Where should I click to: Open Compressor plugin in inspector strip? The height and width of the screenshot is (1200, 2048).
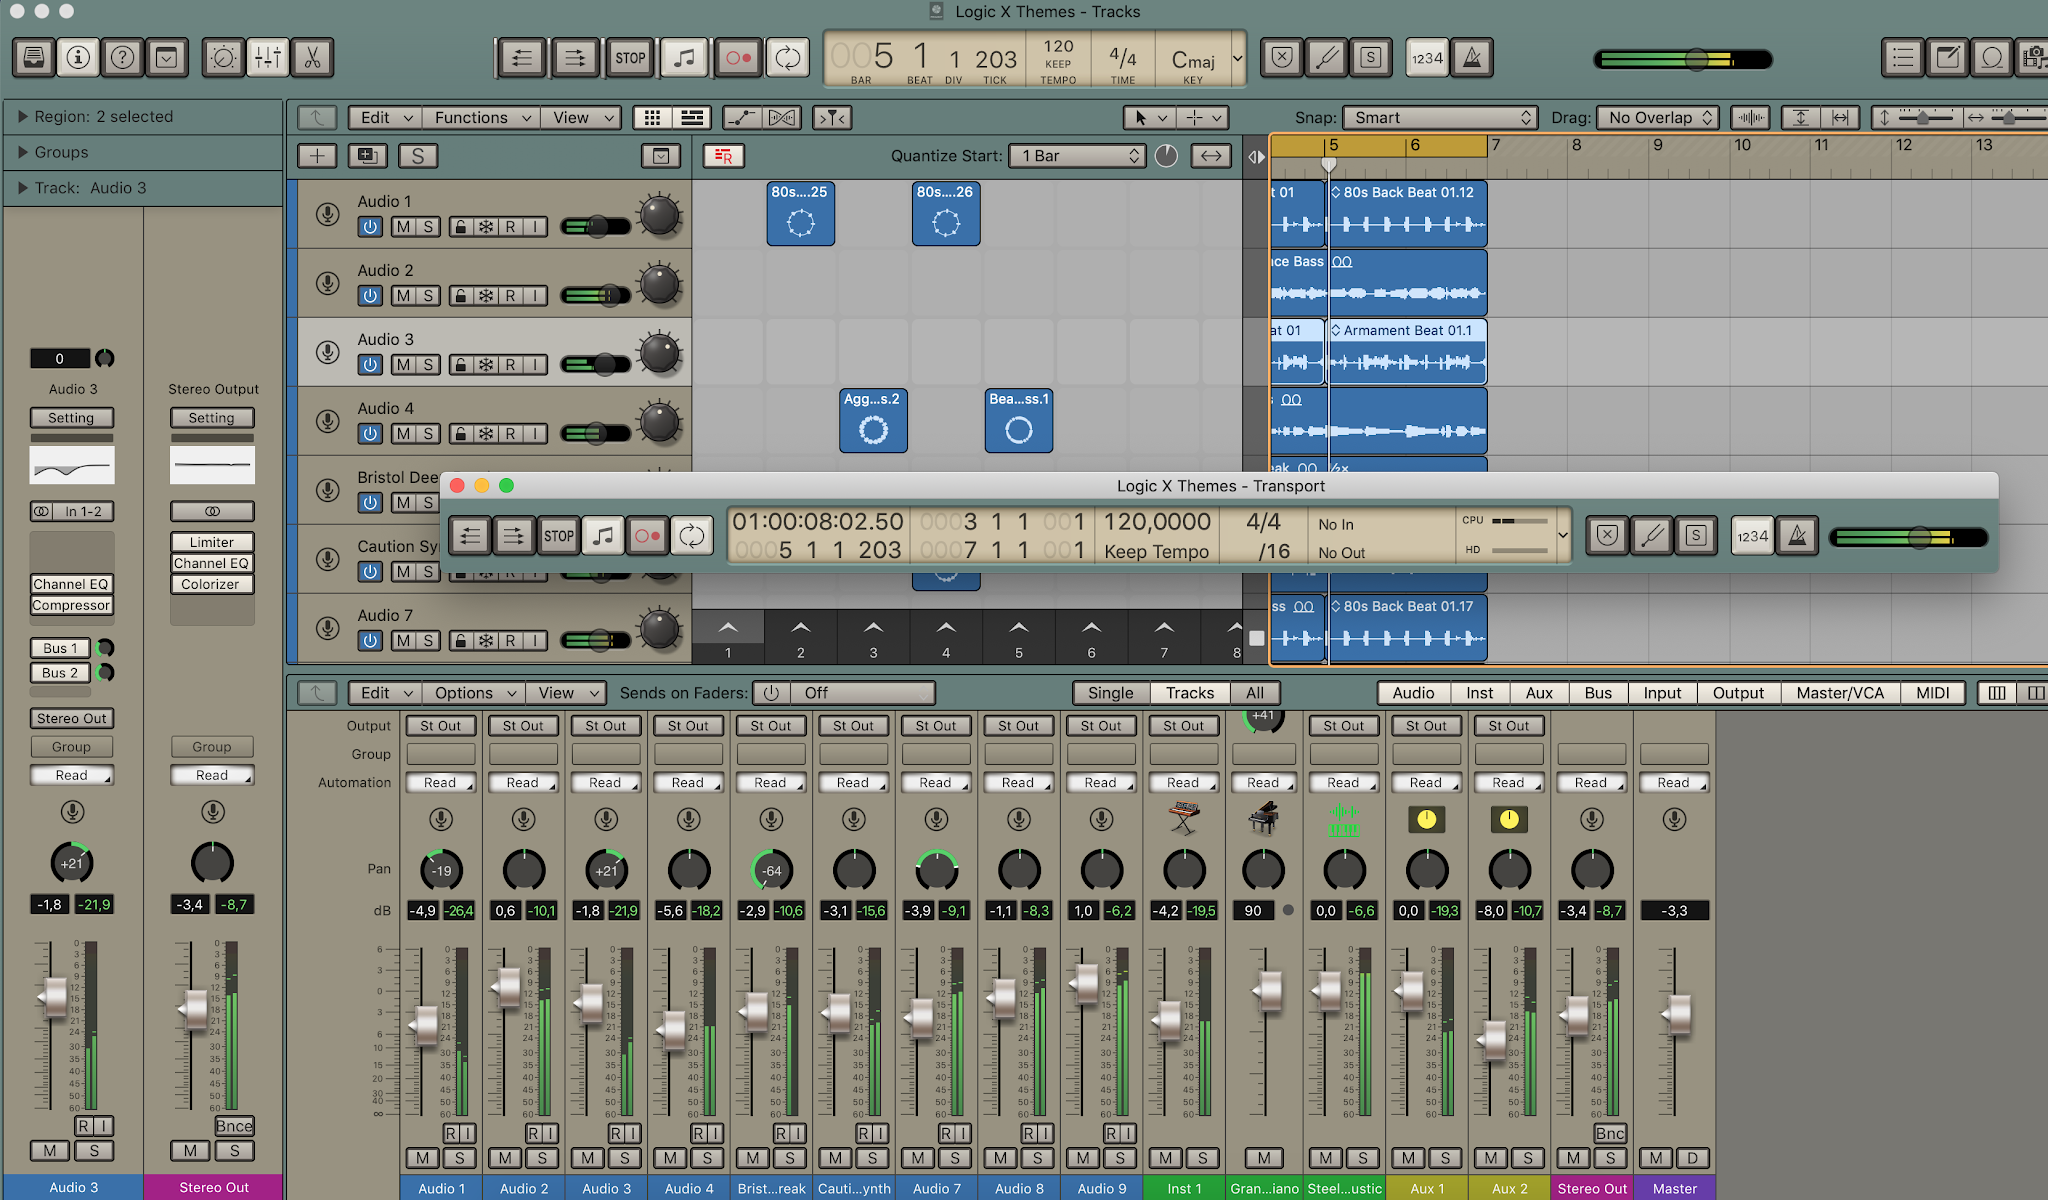(71, 605)
